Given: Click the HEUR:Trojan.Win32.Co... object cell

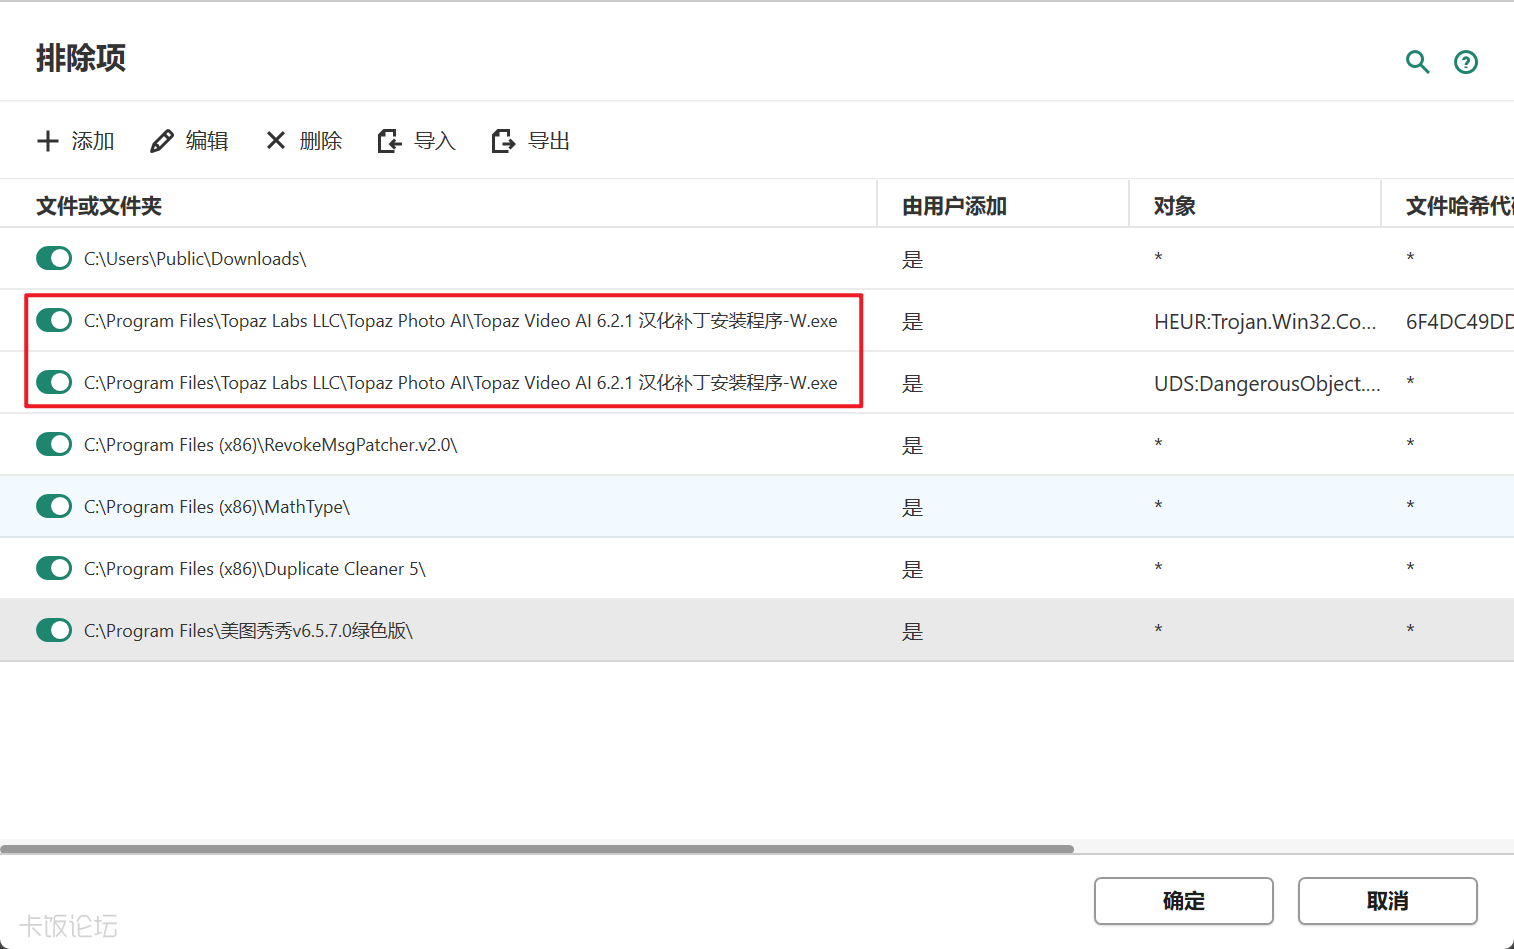Looking at the screenshot, I should (1265, 321).
